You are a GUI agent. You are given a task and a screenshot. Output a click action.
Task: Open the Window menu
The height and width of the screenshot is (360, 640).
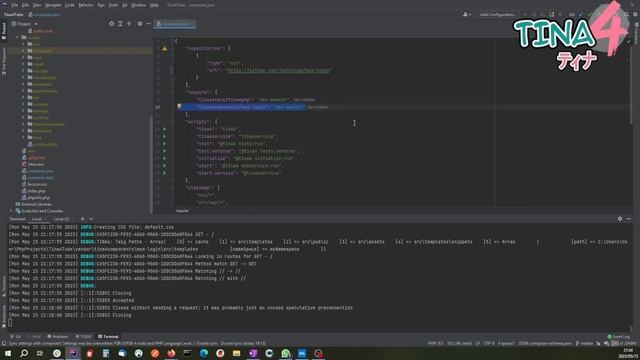tap(138, 5)
